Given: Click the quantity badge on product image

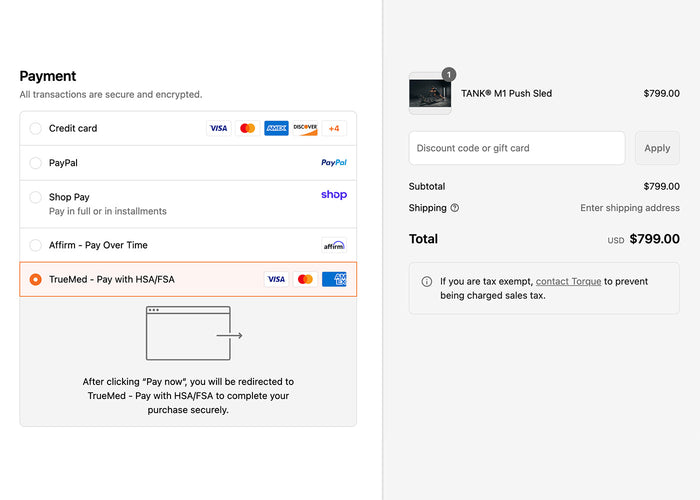Looking at the screenshot, I should (x=449, y=75).
